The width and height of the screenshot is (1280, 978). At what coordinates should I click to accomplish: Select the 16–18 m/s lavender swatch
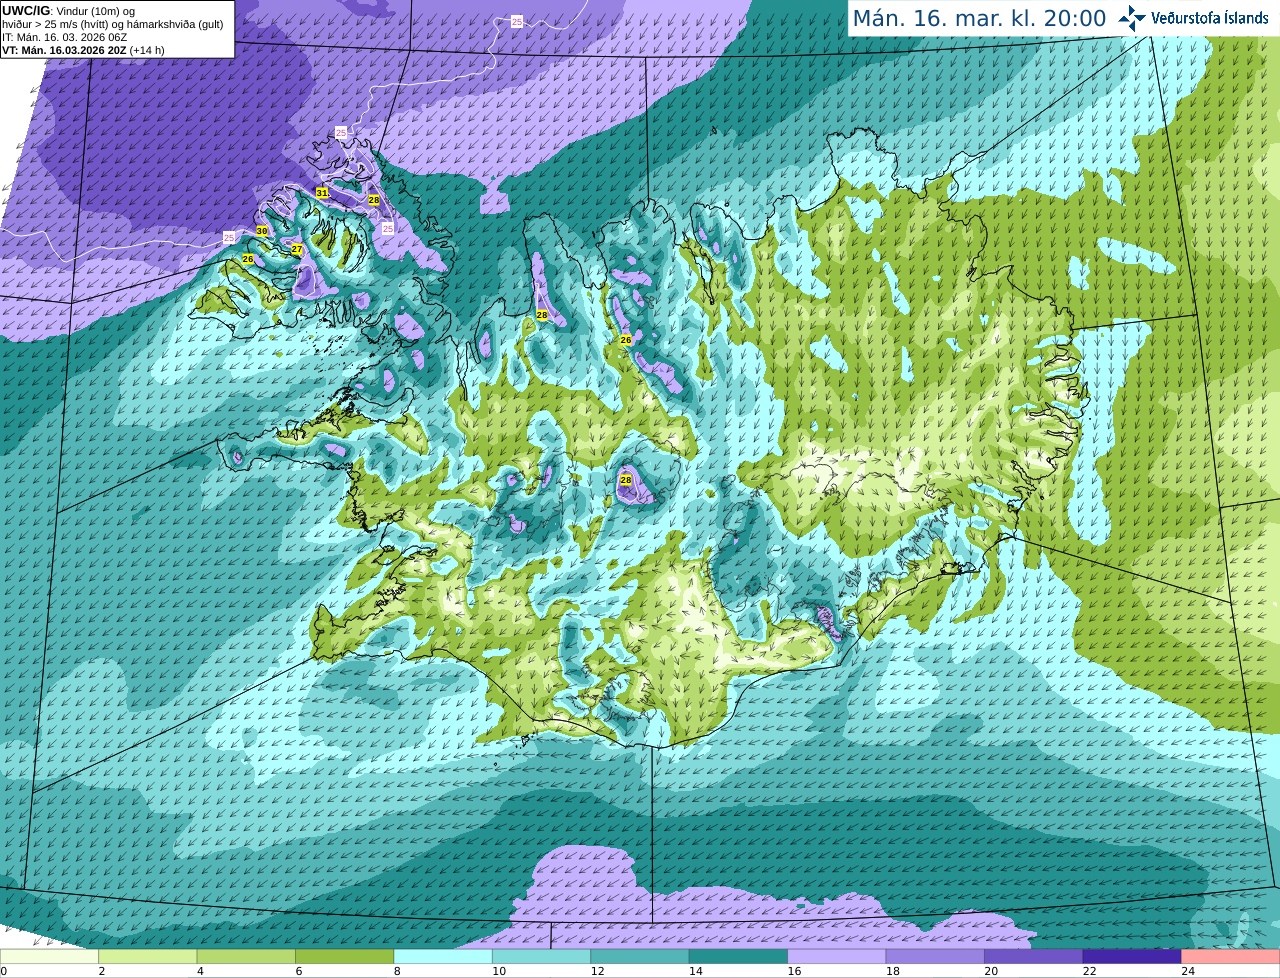837,957
